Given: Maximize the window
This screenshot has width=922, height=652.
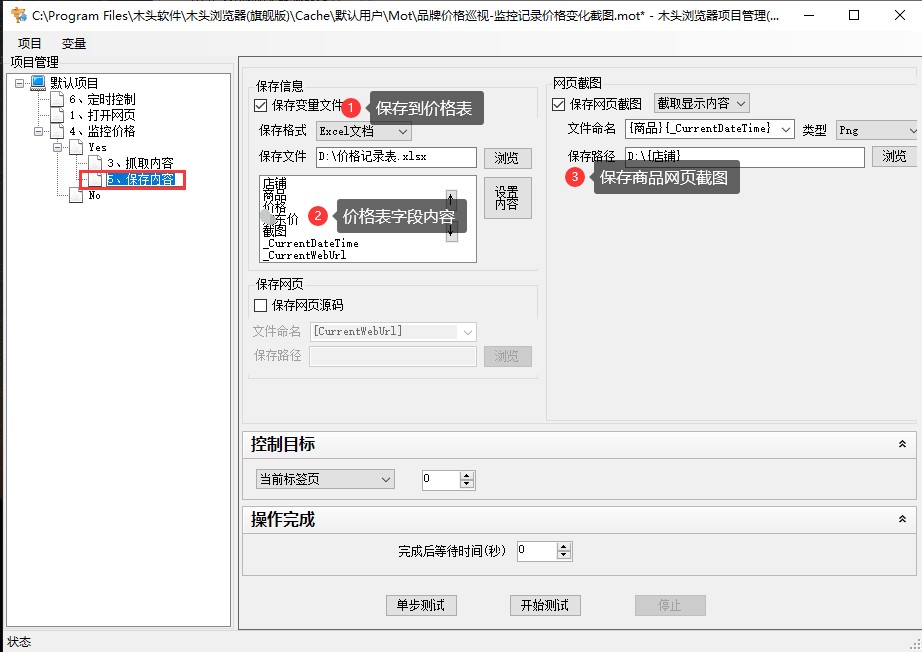Looking at the screenshot, I should tap(854, 15).
